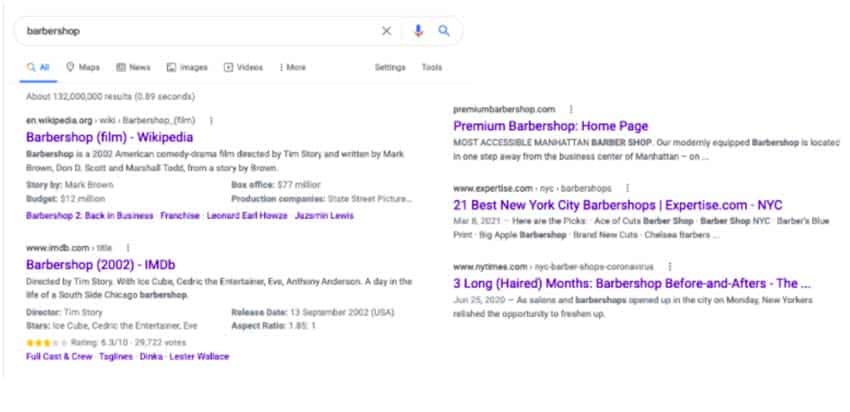Open three-dot menu beside expertise.com result

point(627,188)
